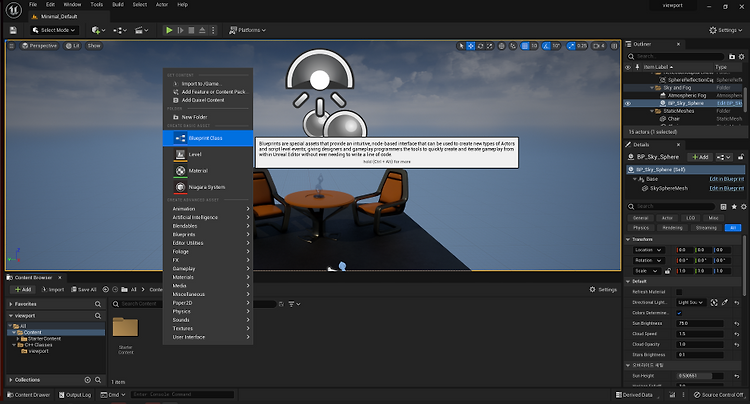
Task: Click the Save current level icon
Action: coord(13,30)
